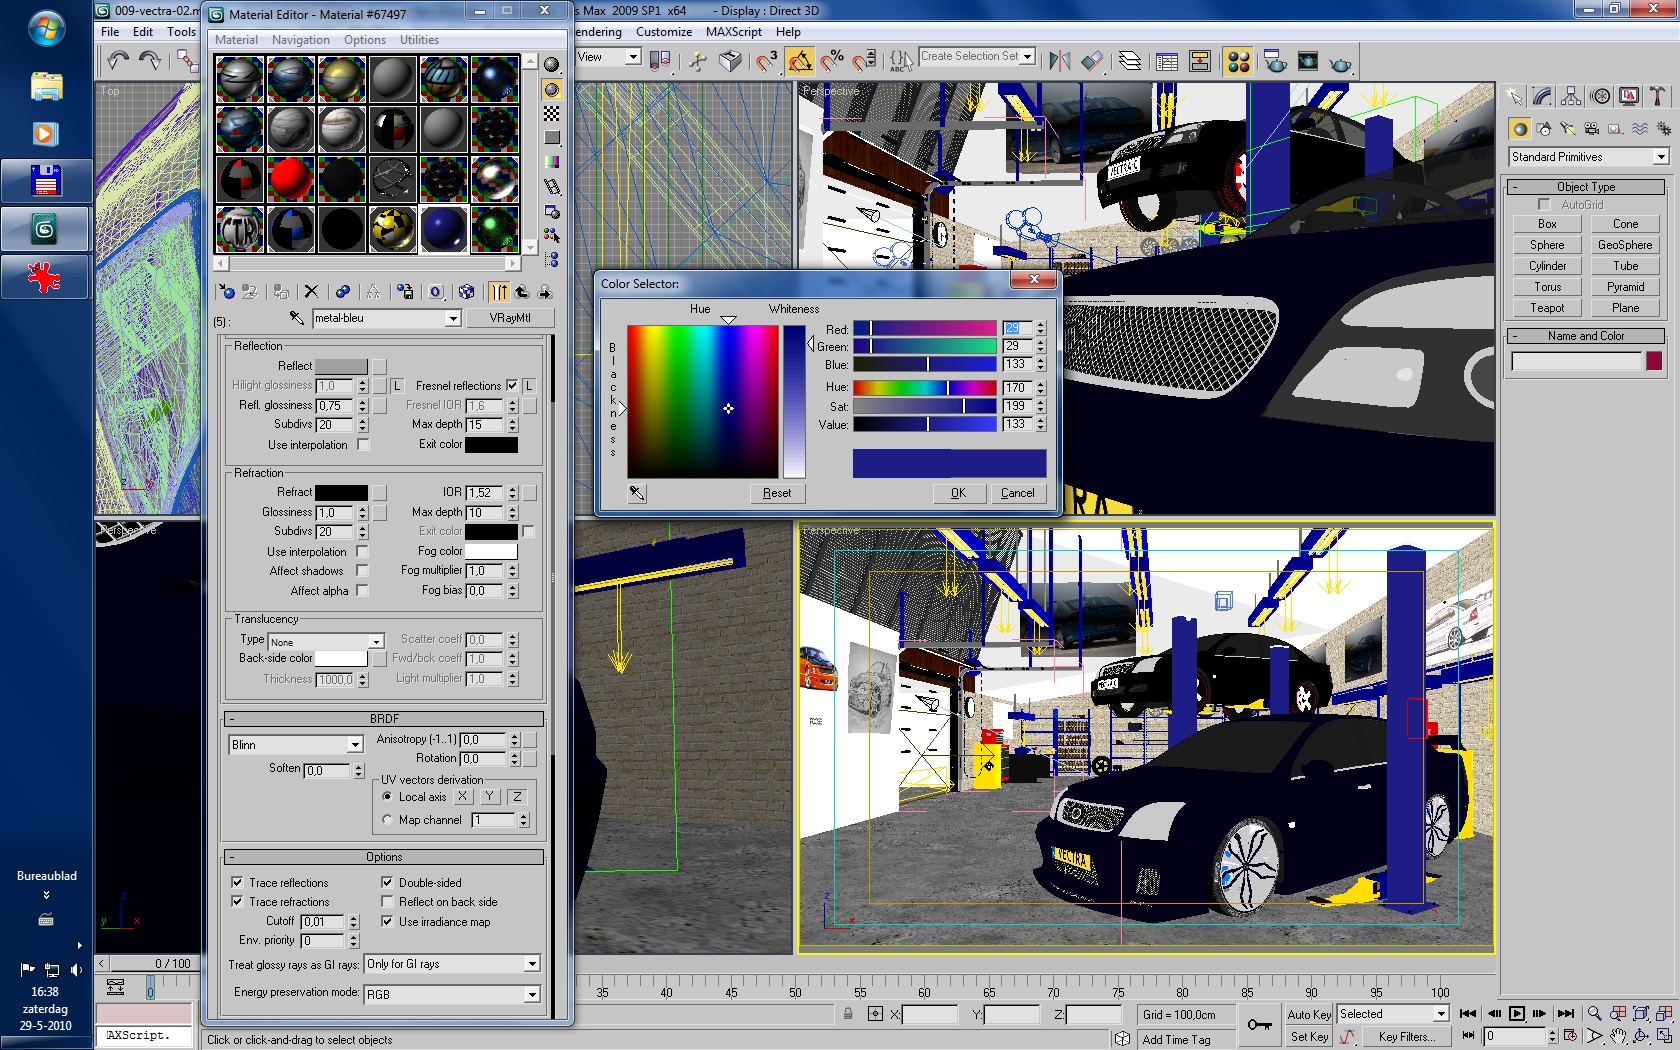
Task: Click OK in the Color Selector
Action: [x=958, y=493]
